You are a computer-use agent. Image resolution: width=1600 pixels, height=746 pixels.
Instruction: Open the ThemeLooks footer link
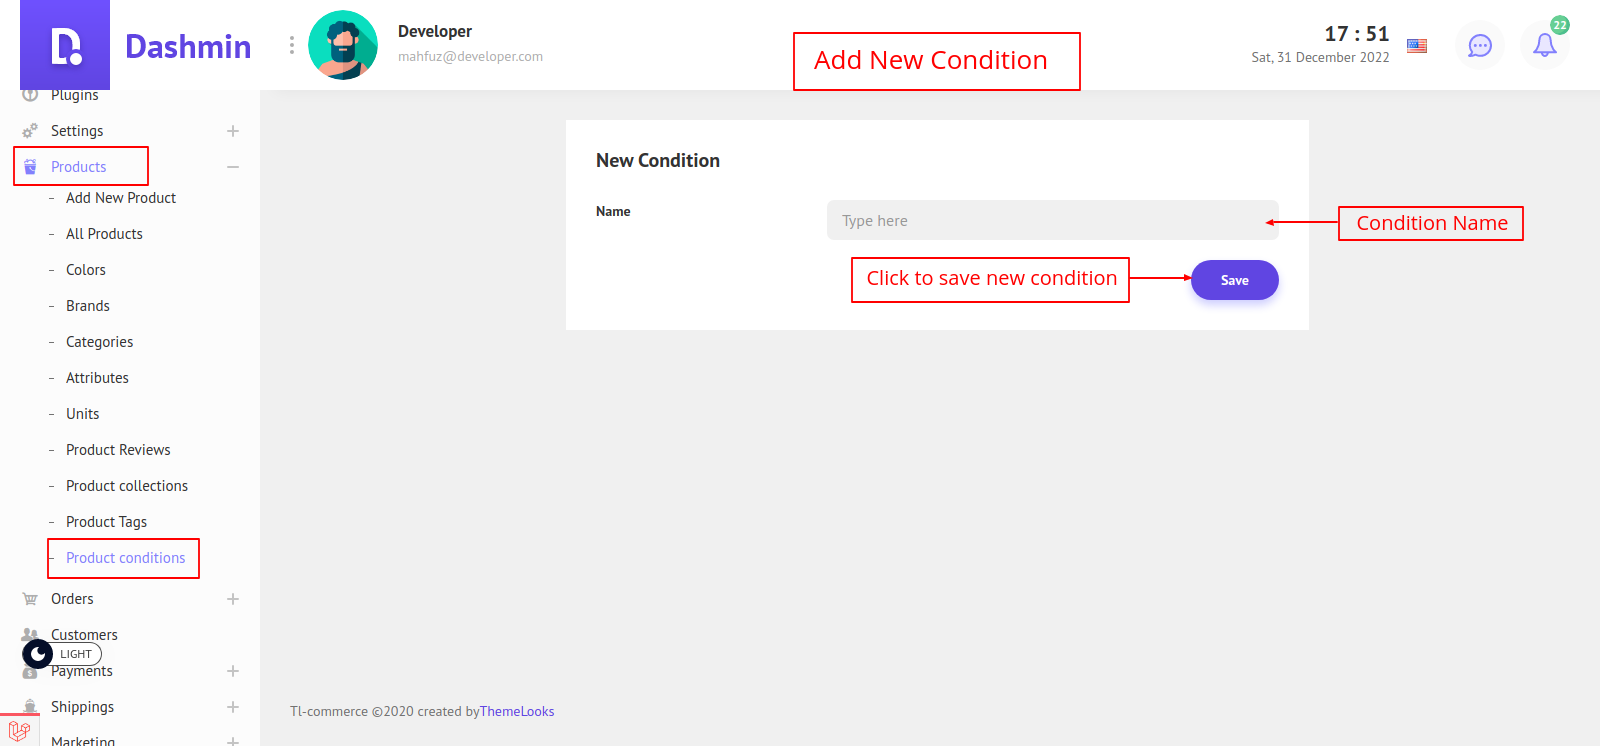[517, 712]
